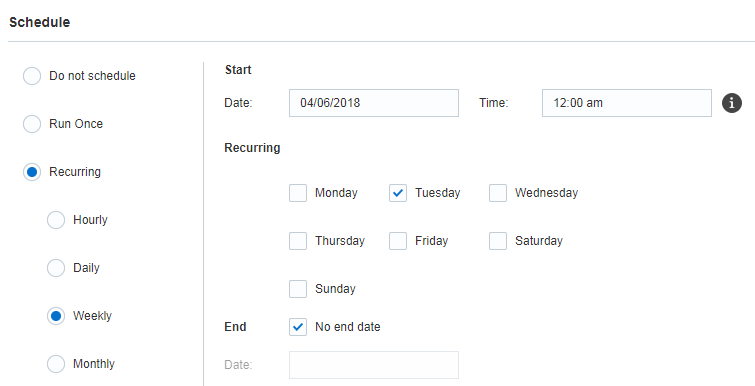Pick the Weekly recurrence option

(56, 316)
